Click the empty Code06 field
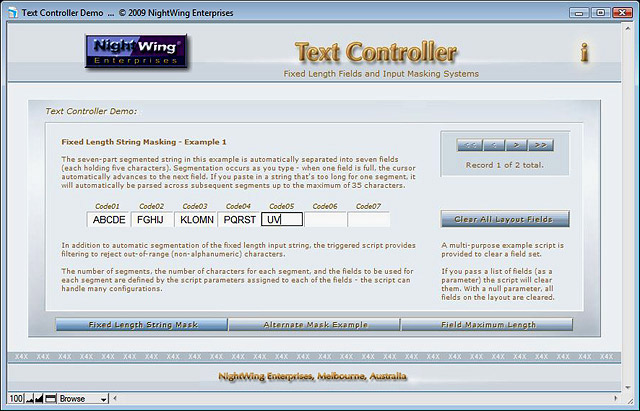The width and height of the screenshot is (640, 411). 325,220
